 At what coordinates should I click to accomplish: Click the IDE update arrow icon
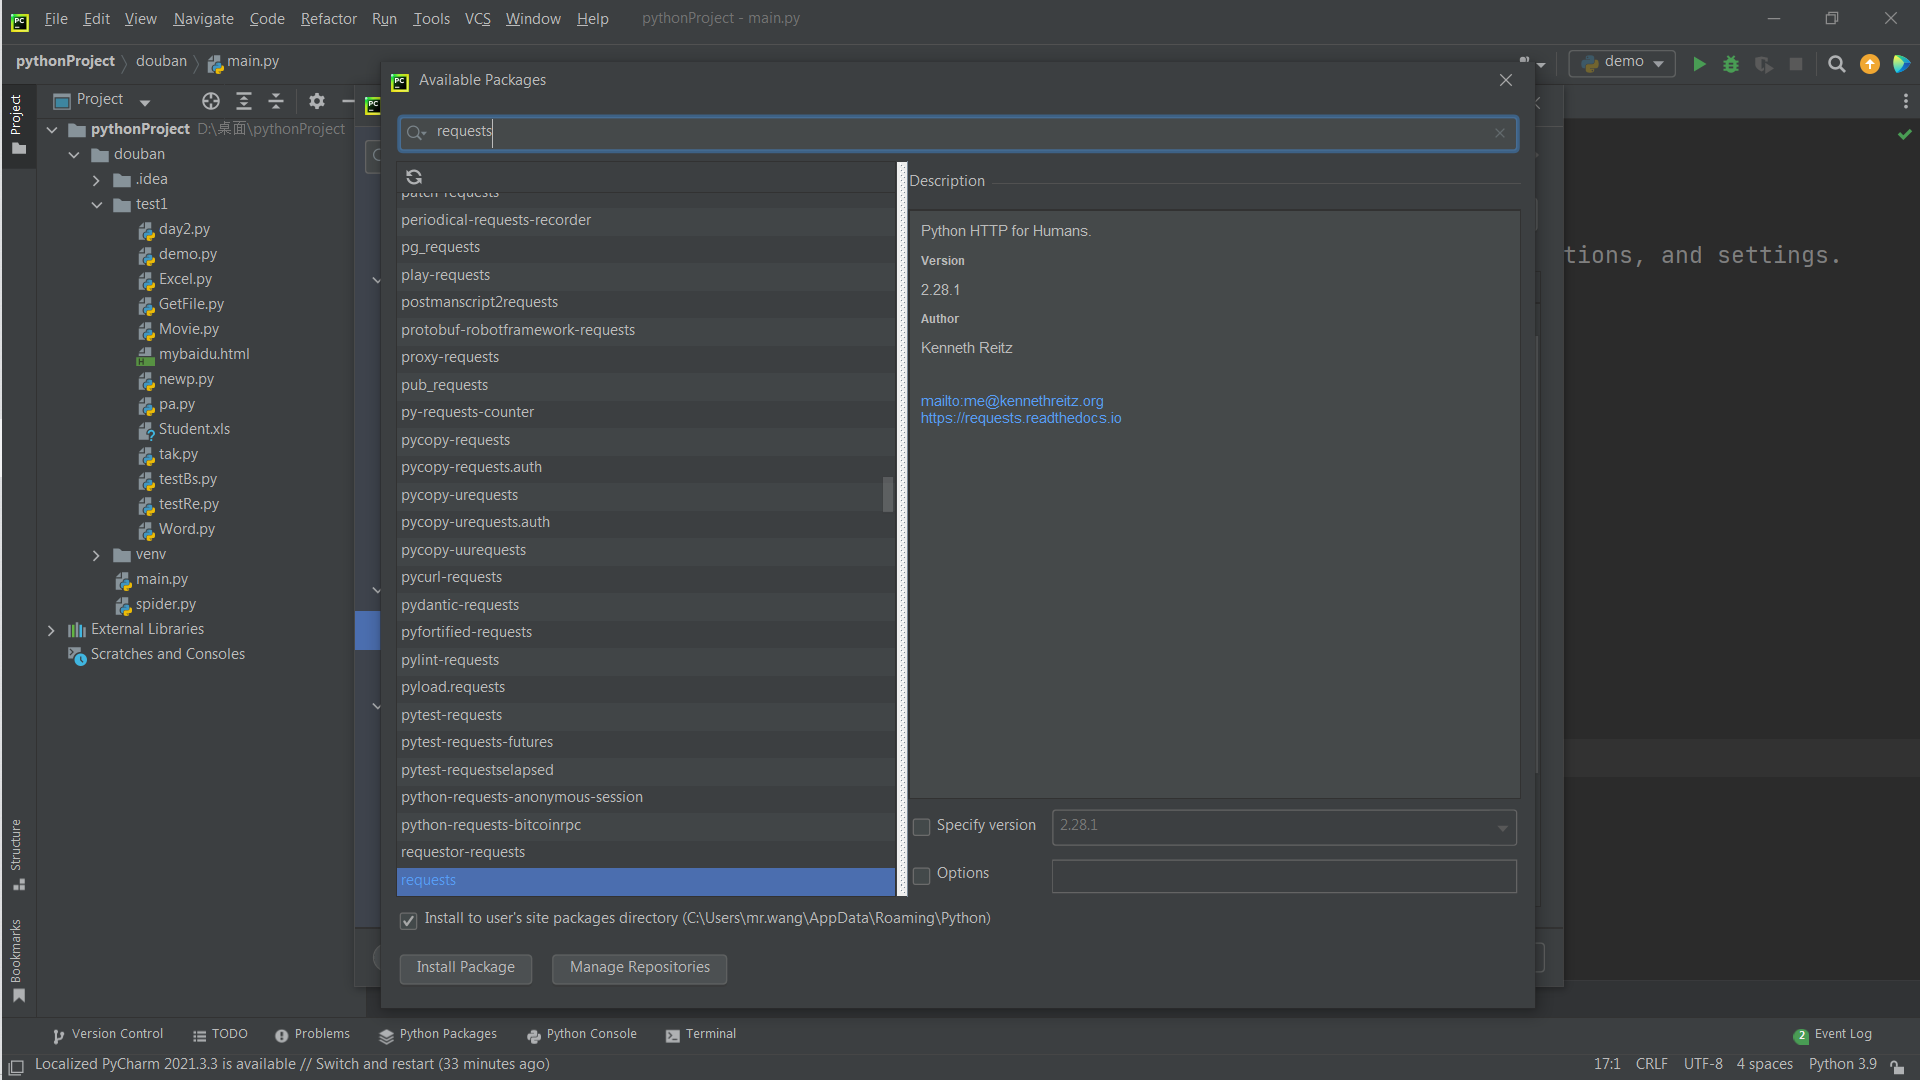pos(1869,64)
